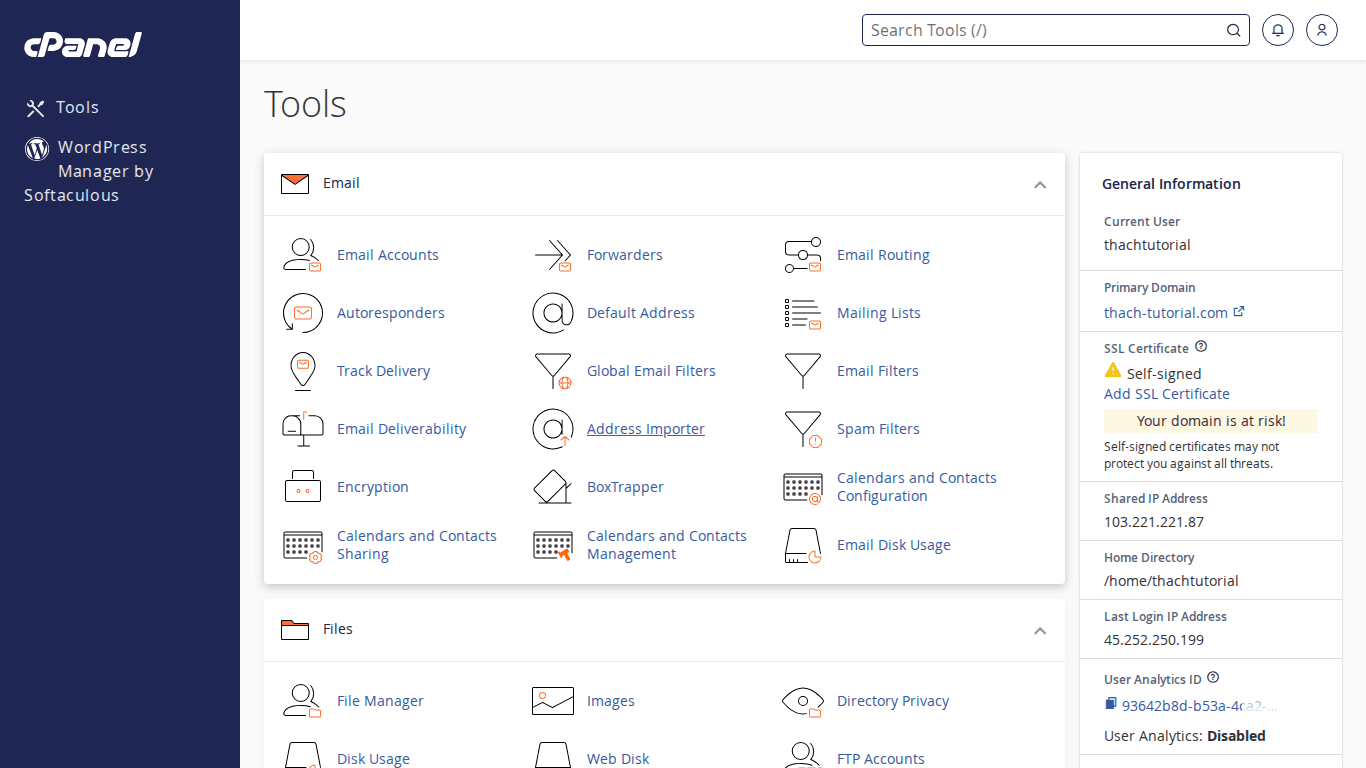Open the user account icon
The width and height of the screenshot is (1366, 768).
click(x=1322, y=30)
